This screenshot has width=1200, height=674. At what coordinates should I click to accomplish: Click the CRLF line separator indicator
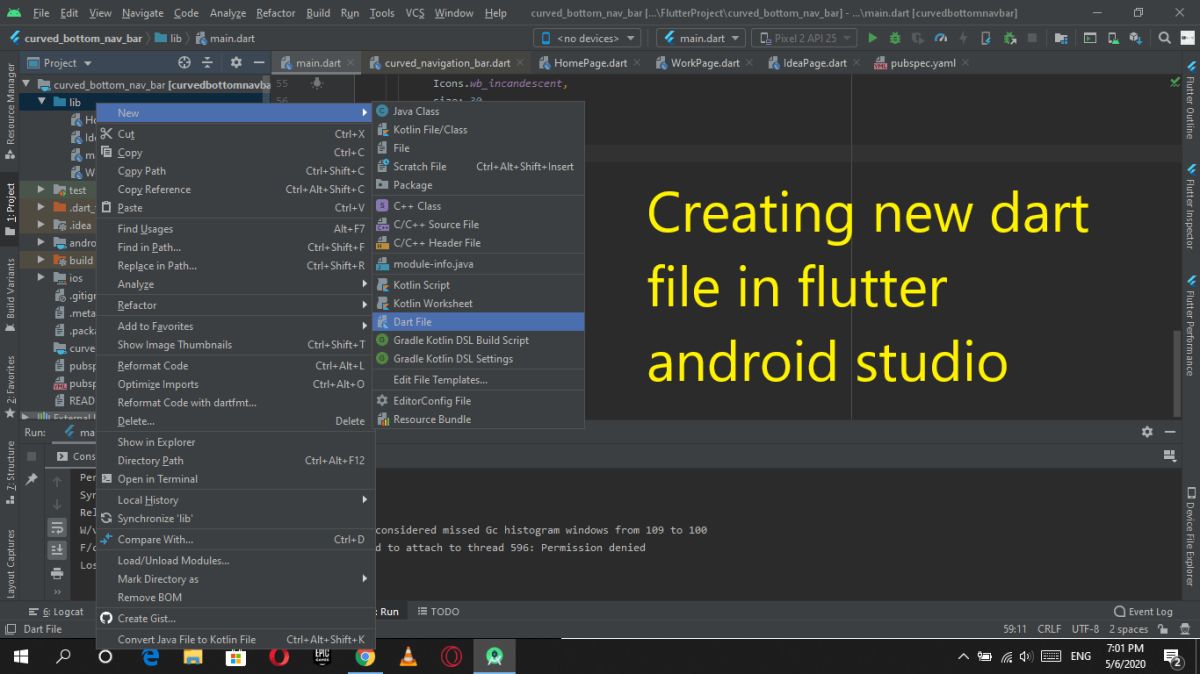pos(1049,629)
